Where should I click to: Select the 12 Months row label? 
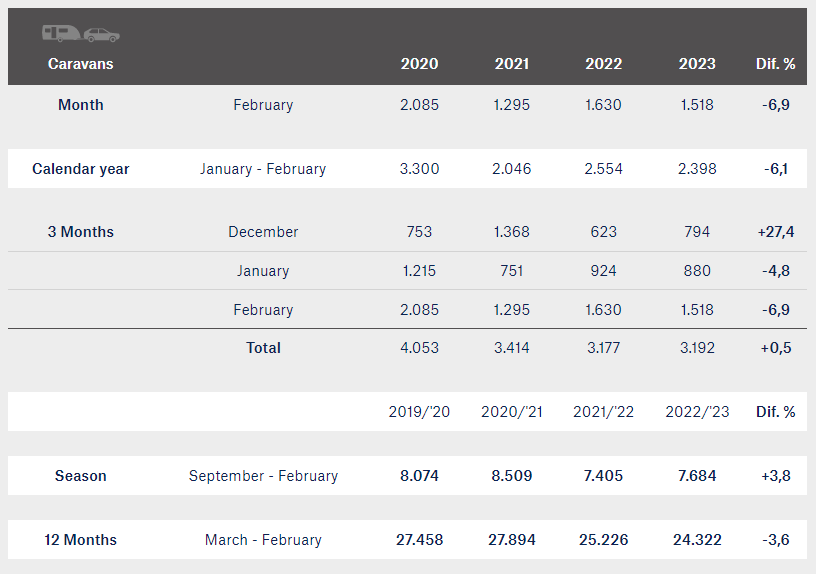coord(81,540)
